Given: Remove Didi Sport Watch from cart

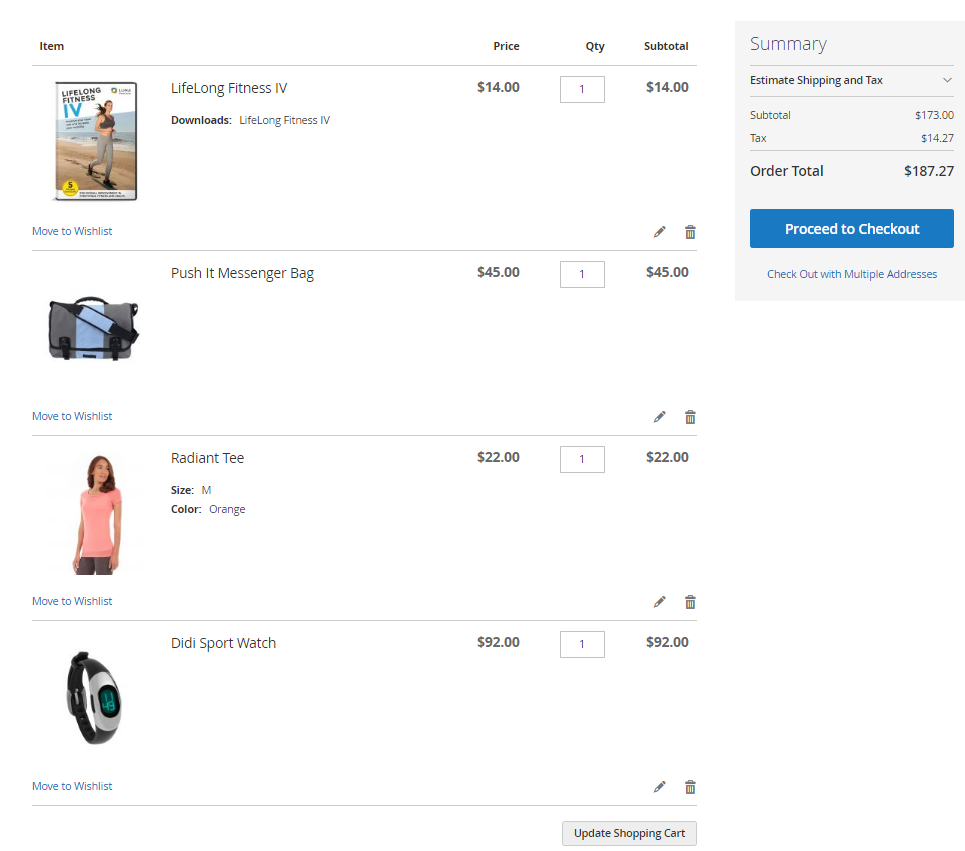Looking at the screenshot, I should [x=690, y=787].
